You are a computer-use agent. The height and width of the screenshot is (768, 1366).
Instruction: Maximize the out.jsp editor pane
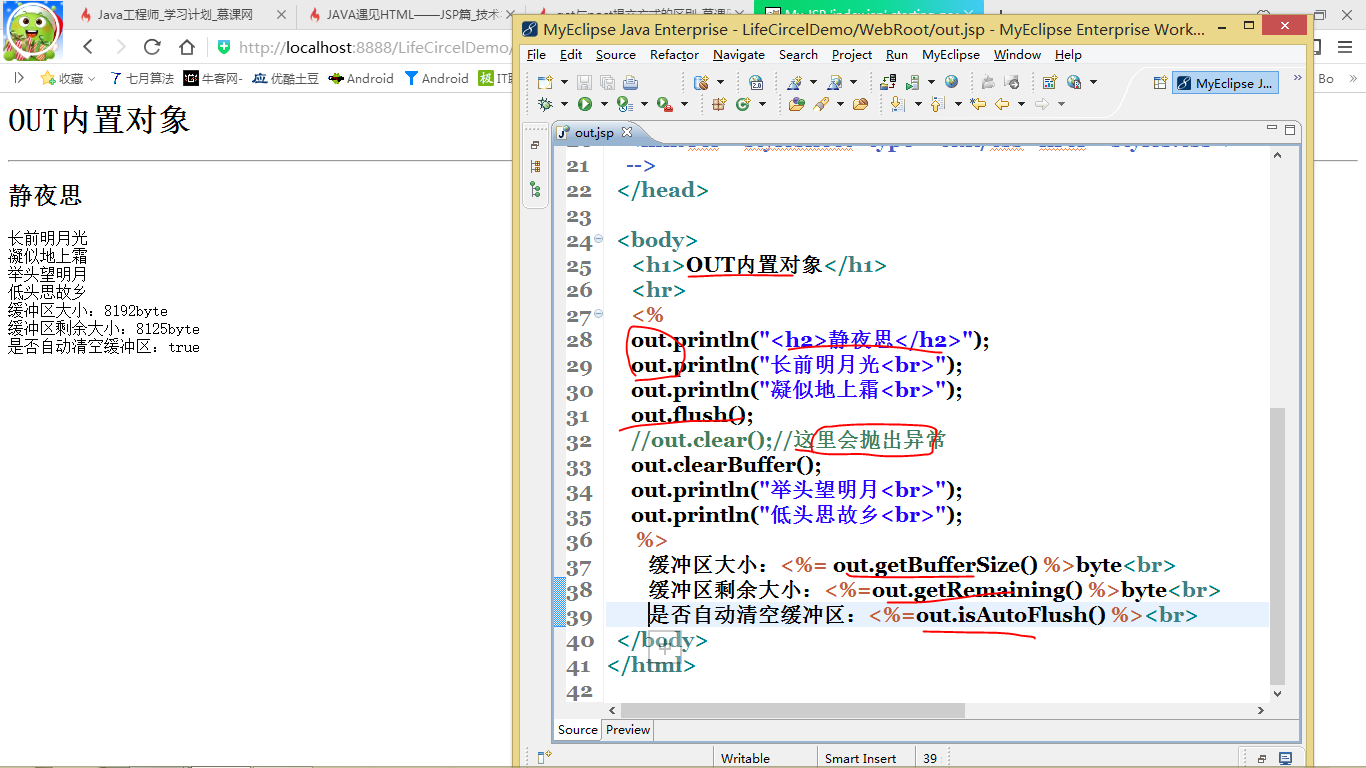[1290, 130]
